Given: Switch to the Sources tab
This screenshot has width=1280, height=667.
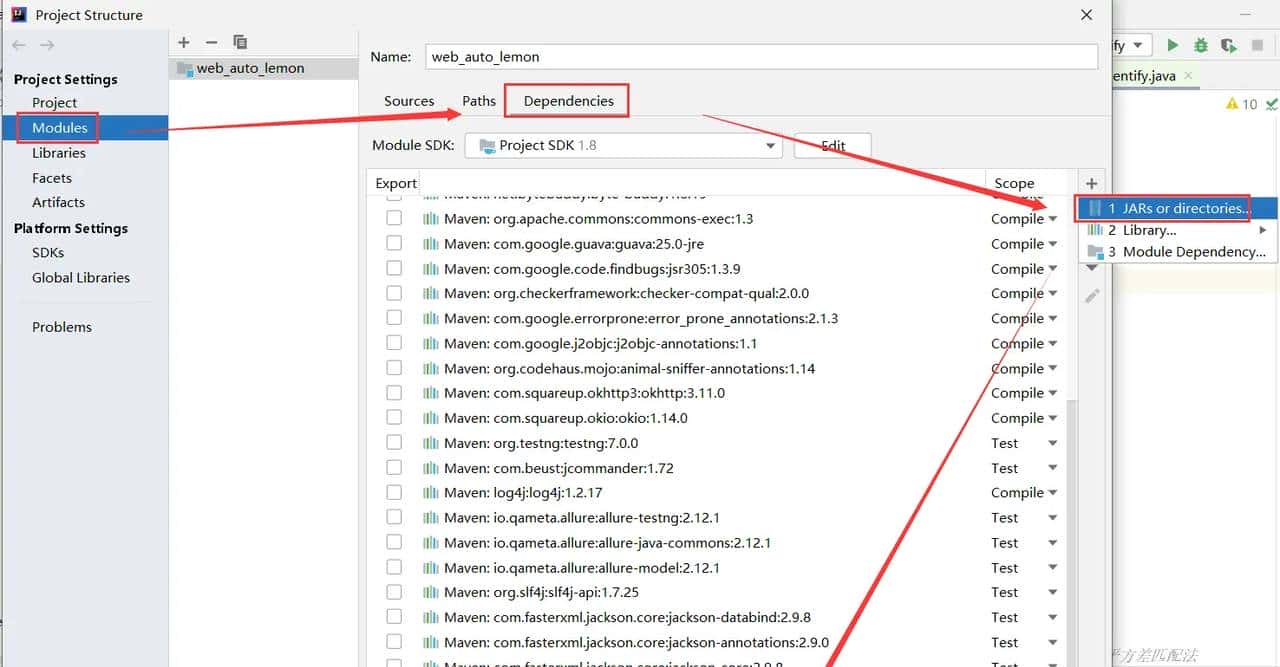Looking at the screenshot, I should 408,100.
